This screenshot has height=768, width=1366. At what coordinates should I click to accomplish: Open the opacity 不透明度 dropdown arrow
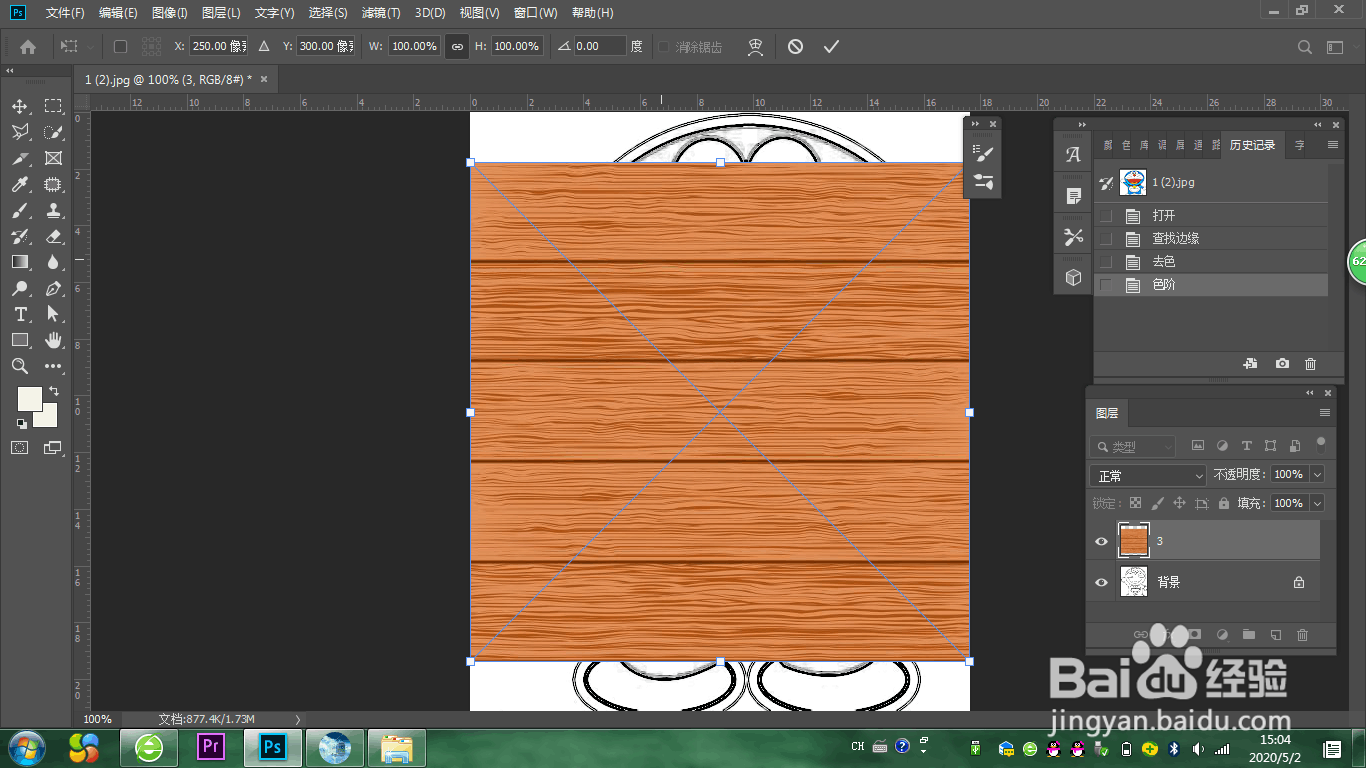(x=1317, y=475)
